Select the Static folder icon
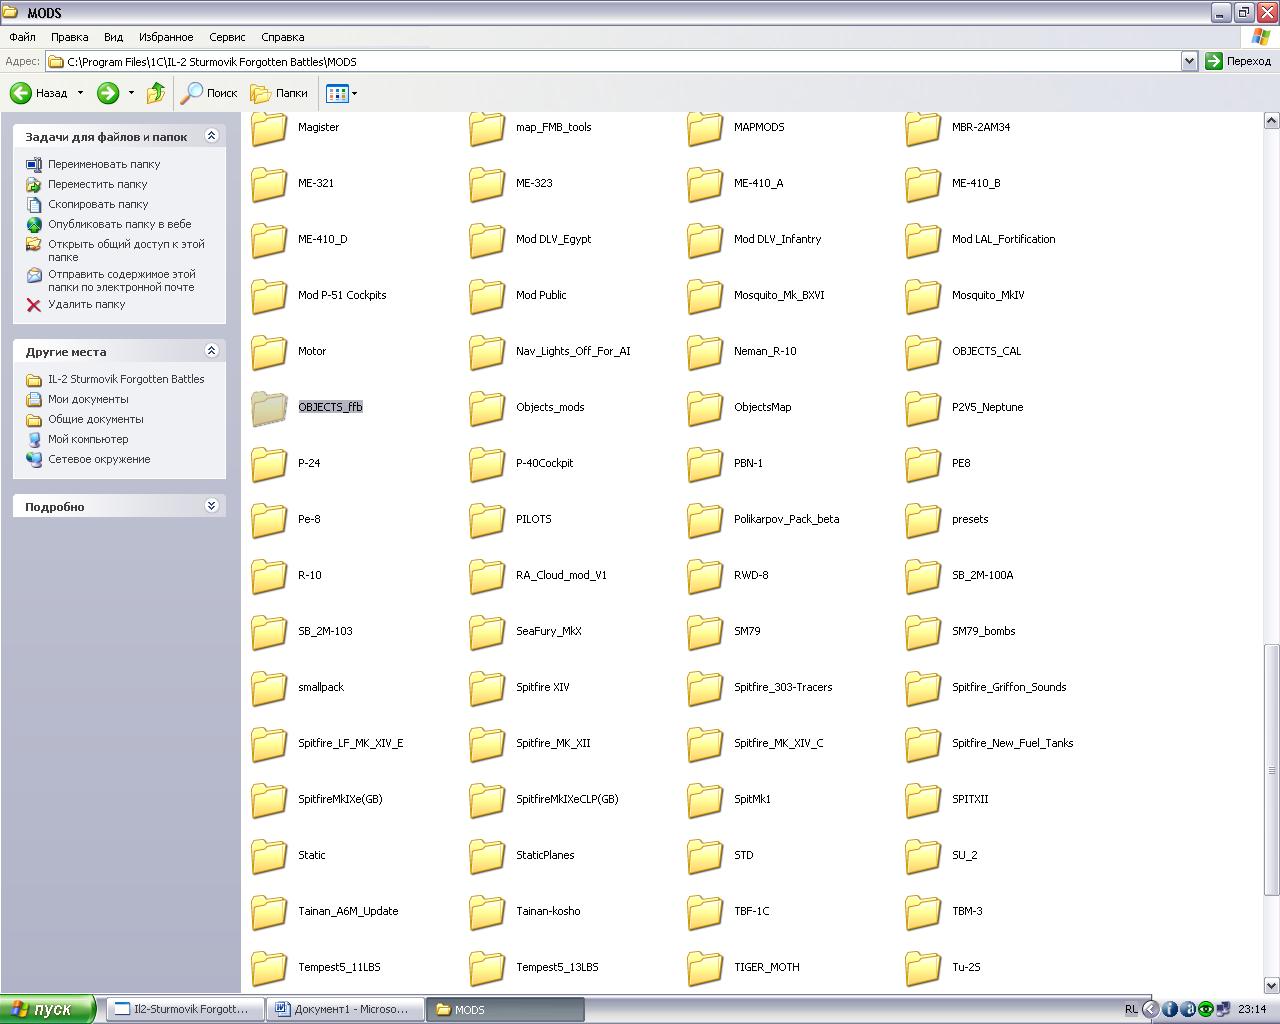1280x1024 pixels. (x=269, y=855)
